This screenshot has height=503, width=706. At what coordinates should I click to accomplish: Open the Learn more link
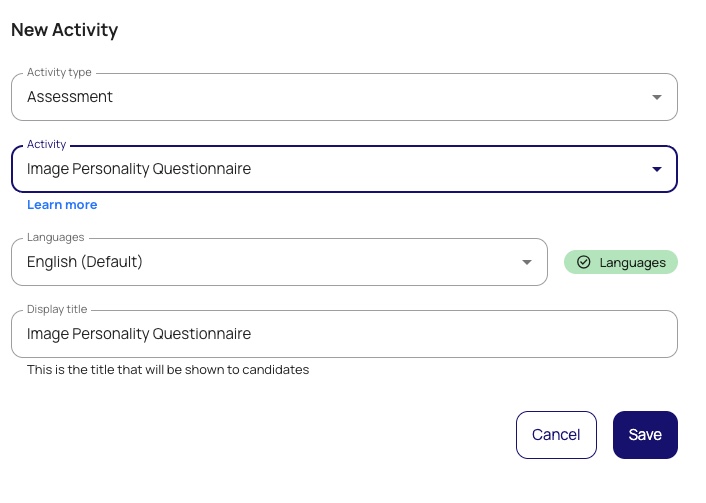[62, 205]
